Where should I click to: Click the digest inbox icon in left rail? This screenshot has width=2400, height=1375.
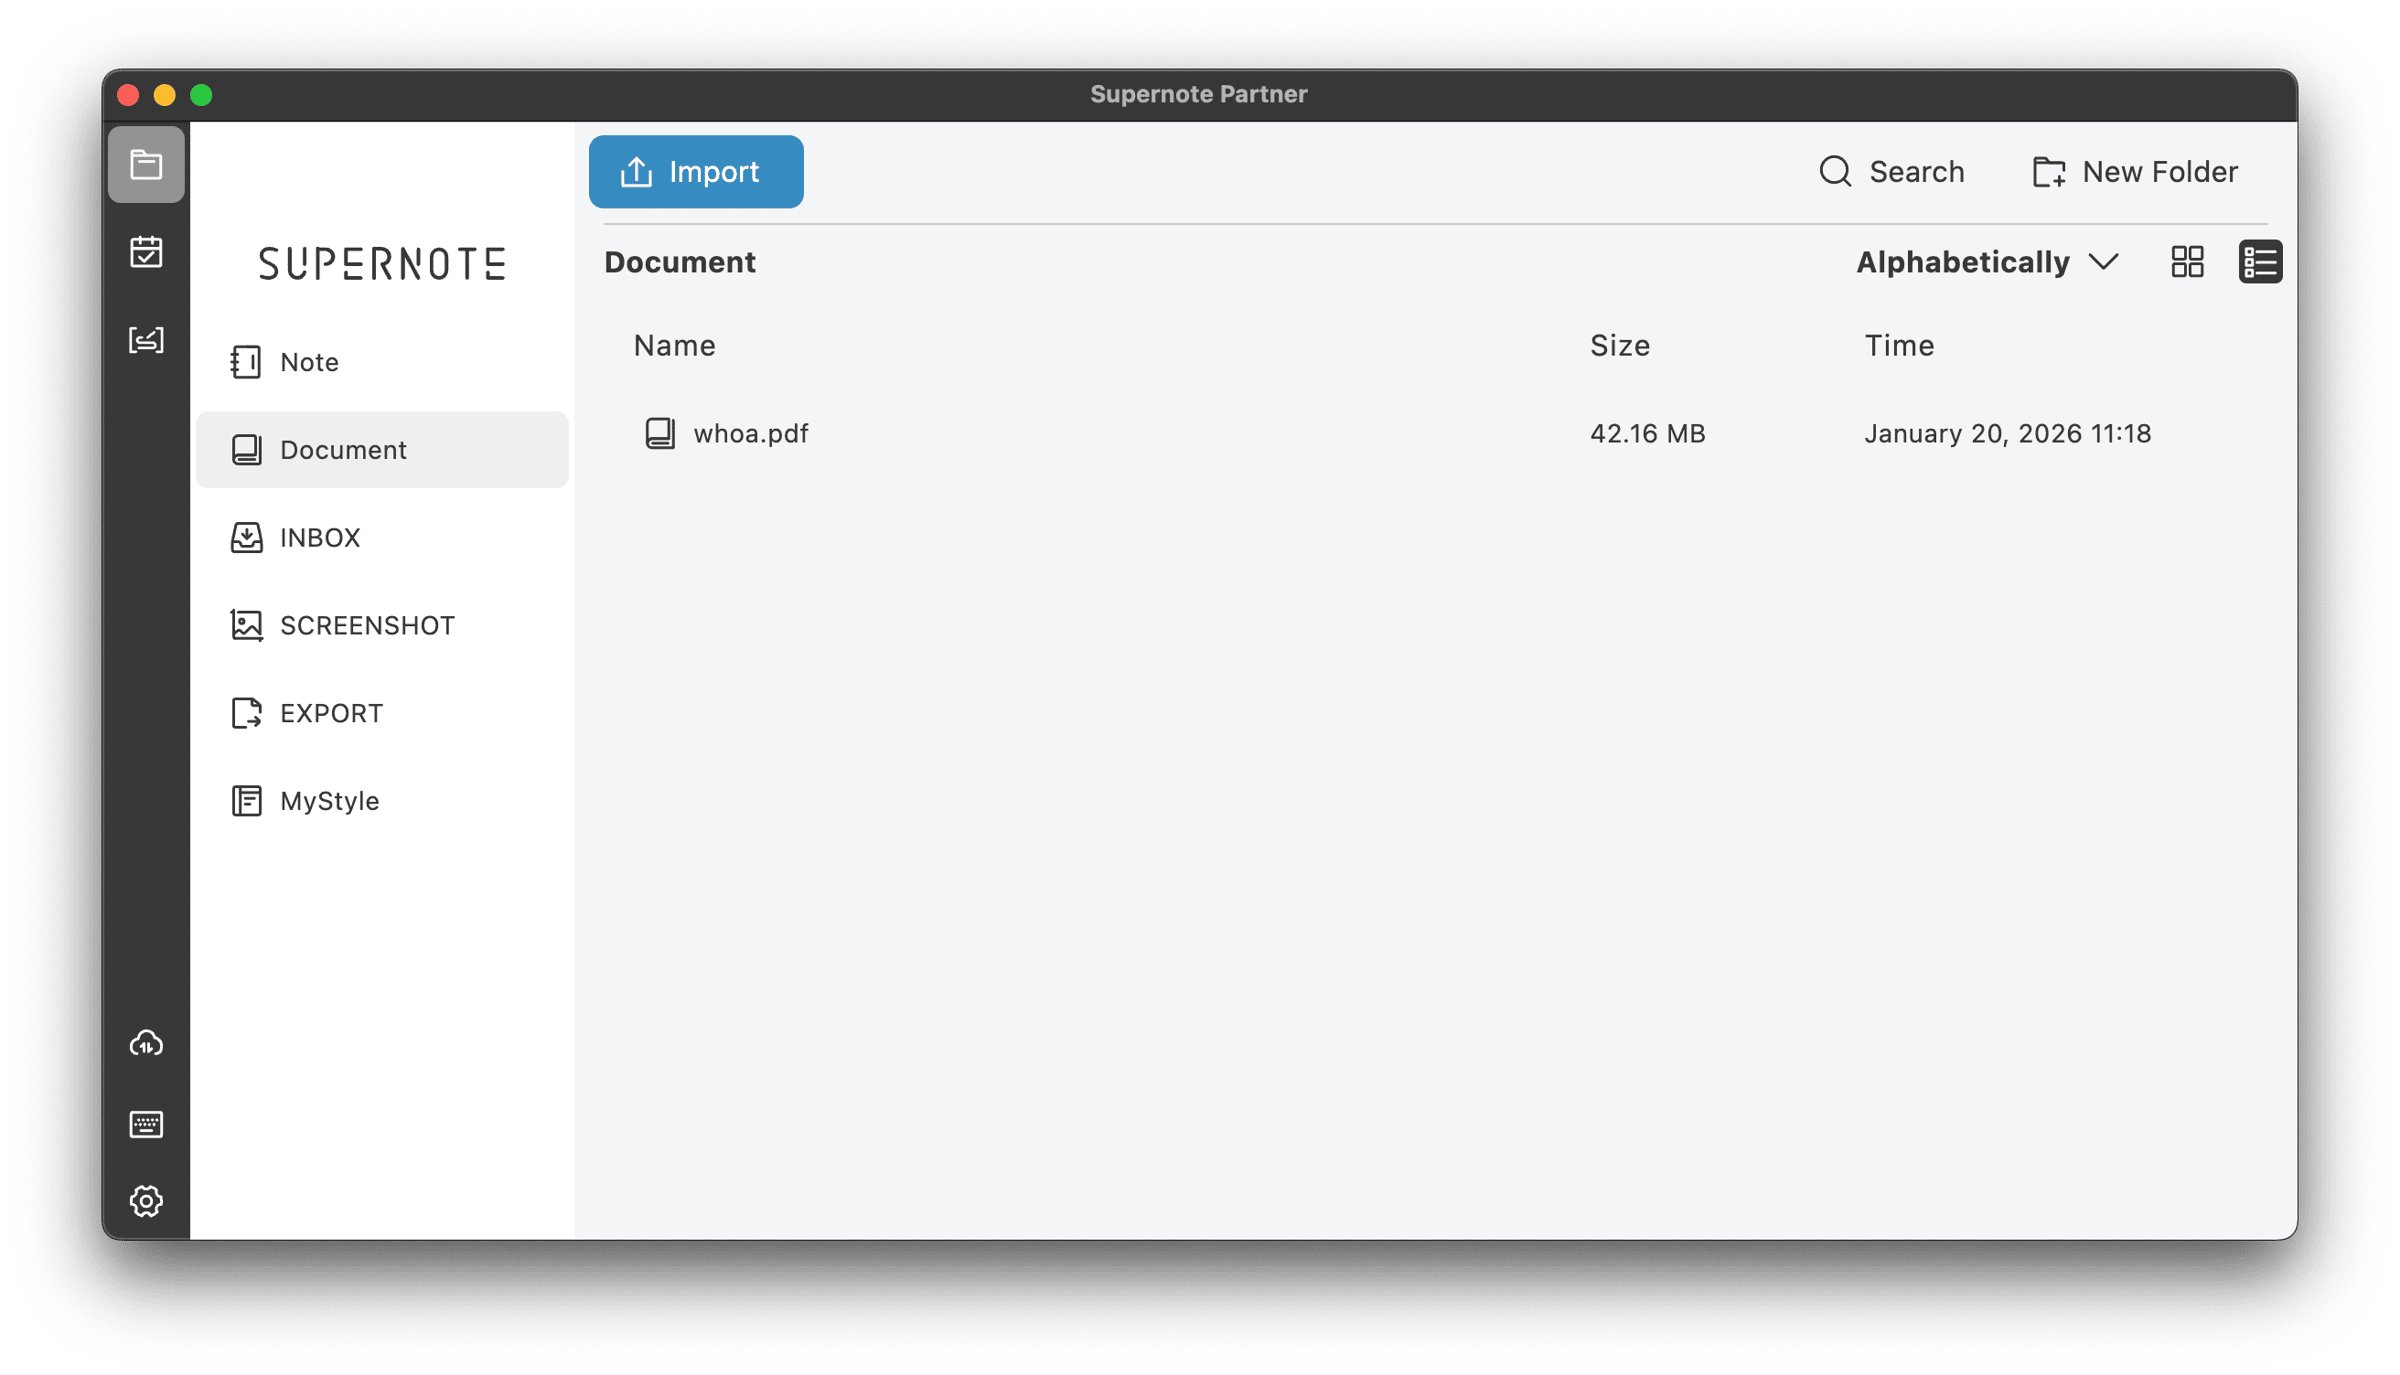point(146,340)
